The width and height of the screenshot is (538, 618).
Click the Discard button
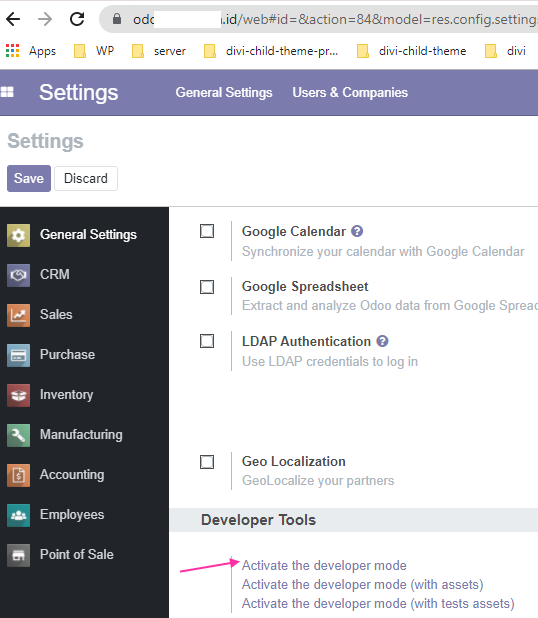[86, 179]
